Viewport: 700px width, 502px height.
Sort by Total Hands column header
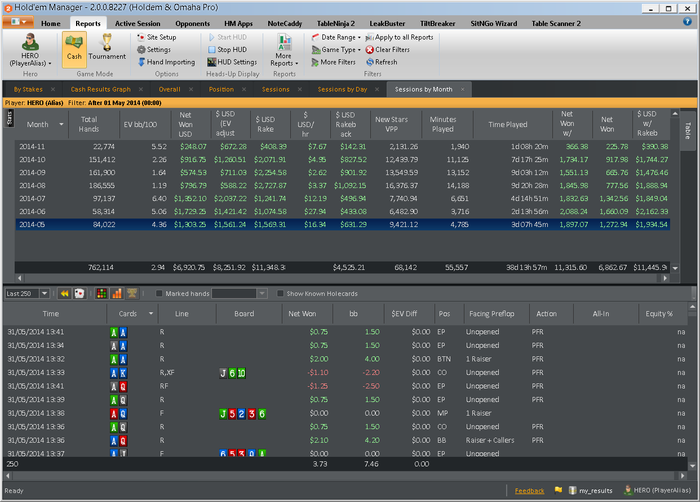click(x=89, y=124)
